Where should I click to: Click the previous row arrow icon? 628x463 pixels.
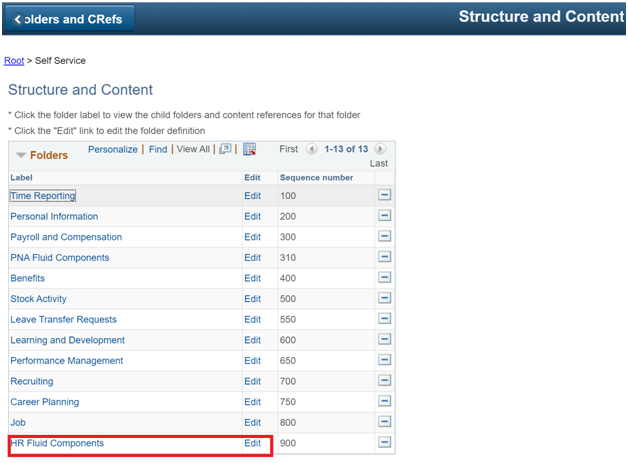point(311,149)
